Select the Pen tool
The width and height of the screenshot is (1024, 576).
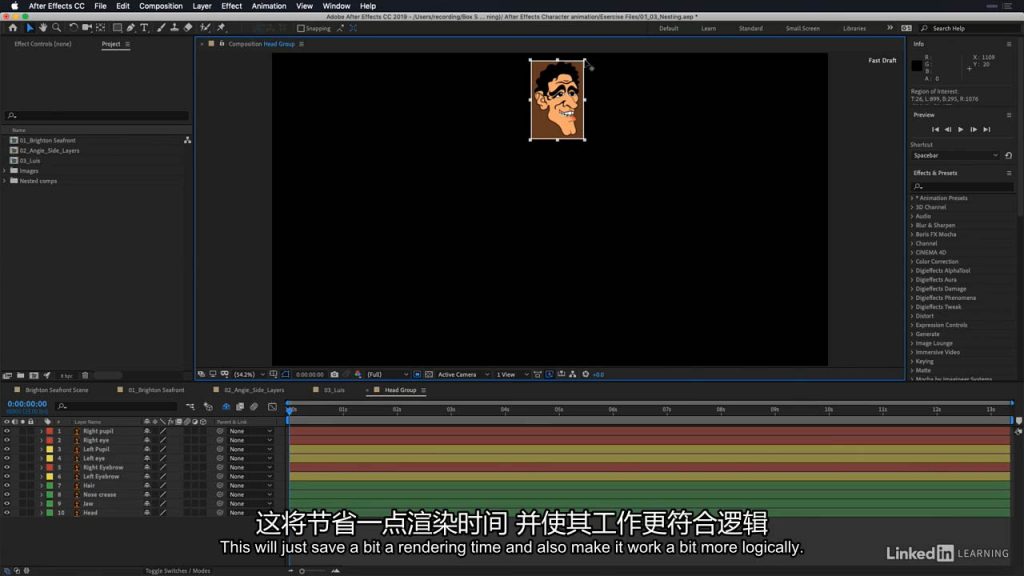131,28
